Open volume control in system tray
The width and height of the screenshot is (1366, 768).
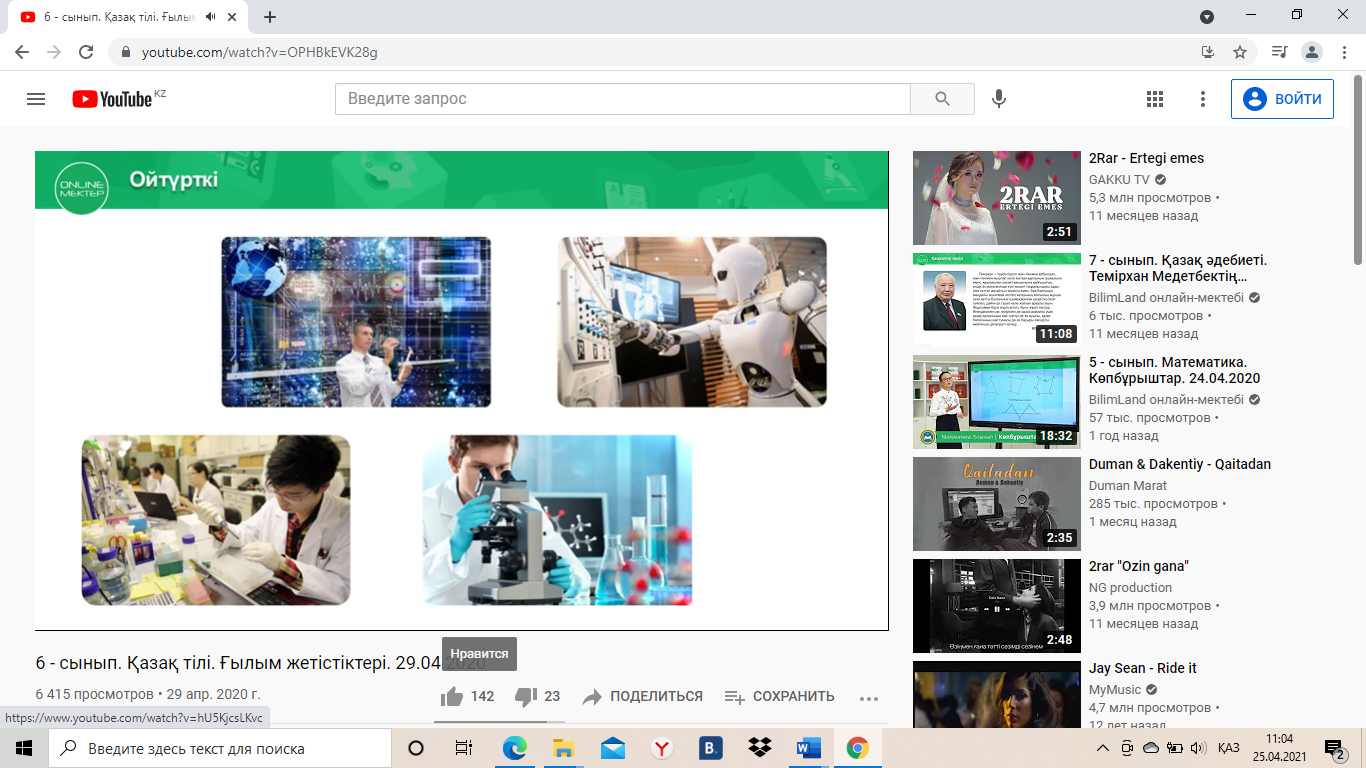pos(1198,748)
